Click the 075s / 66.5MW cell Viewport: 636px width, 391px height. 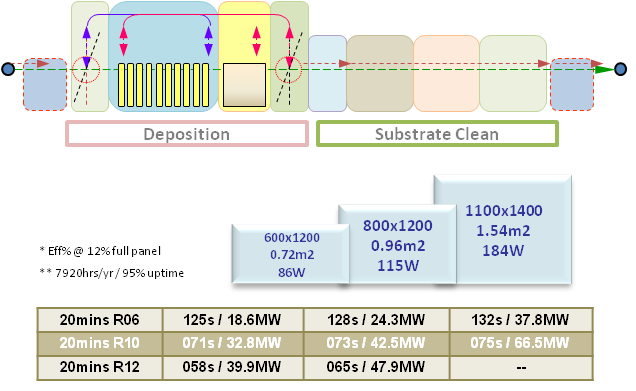(x=521, y=343)
